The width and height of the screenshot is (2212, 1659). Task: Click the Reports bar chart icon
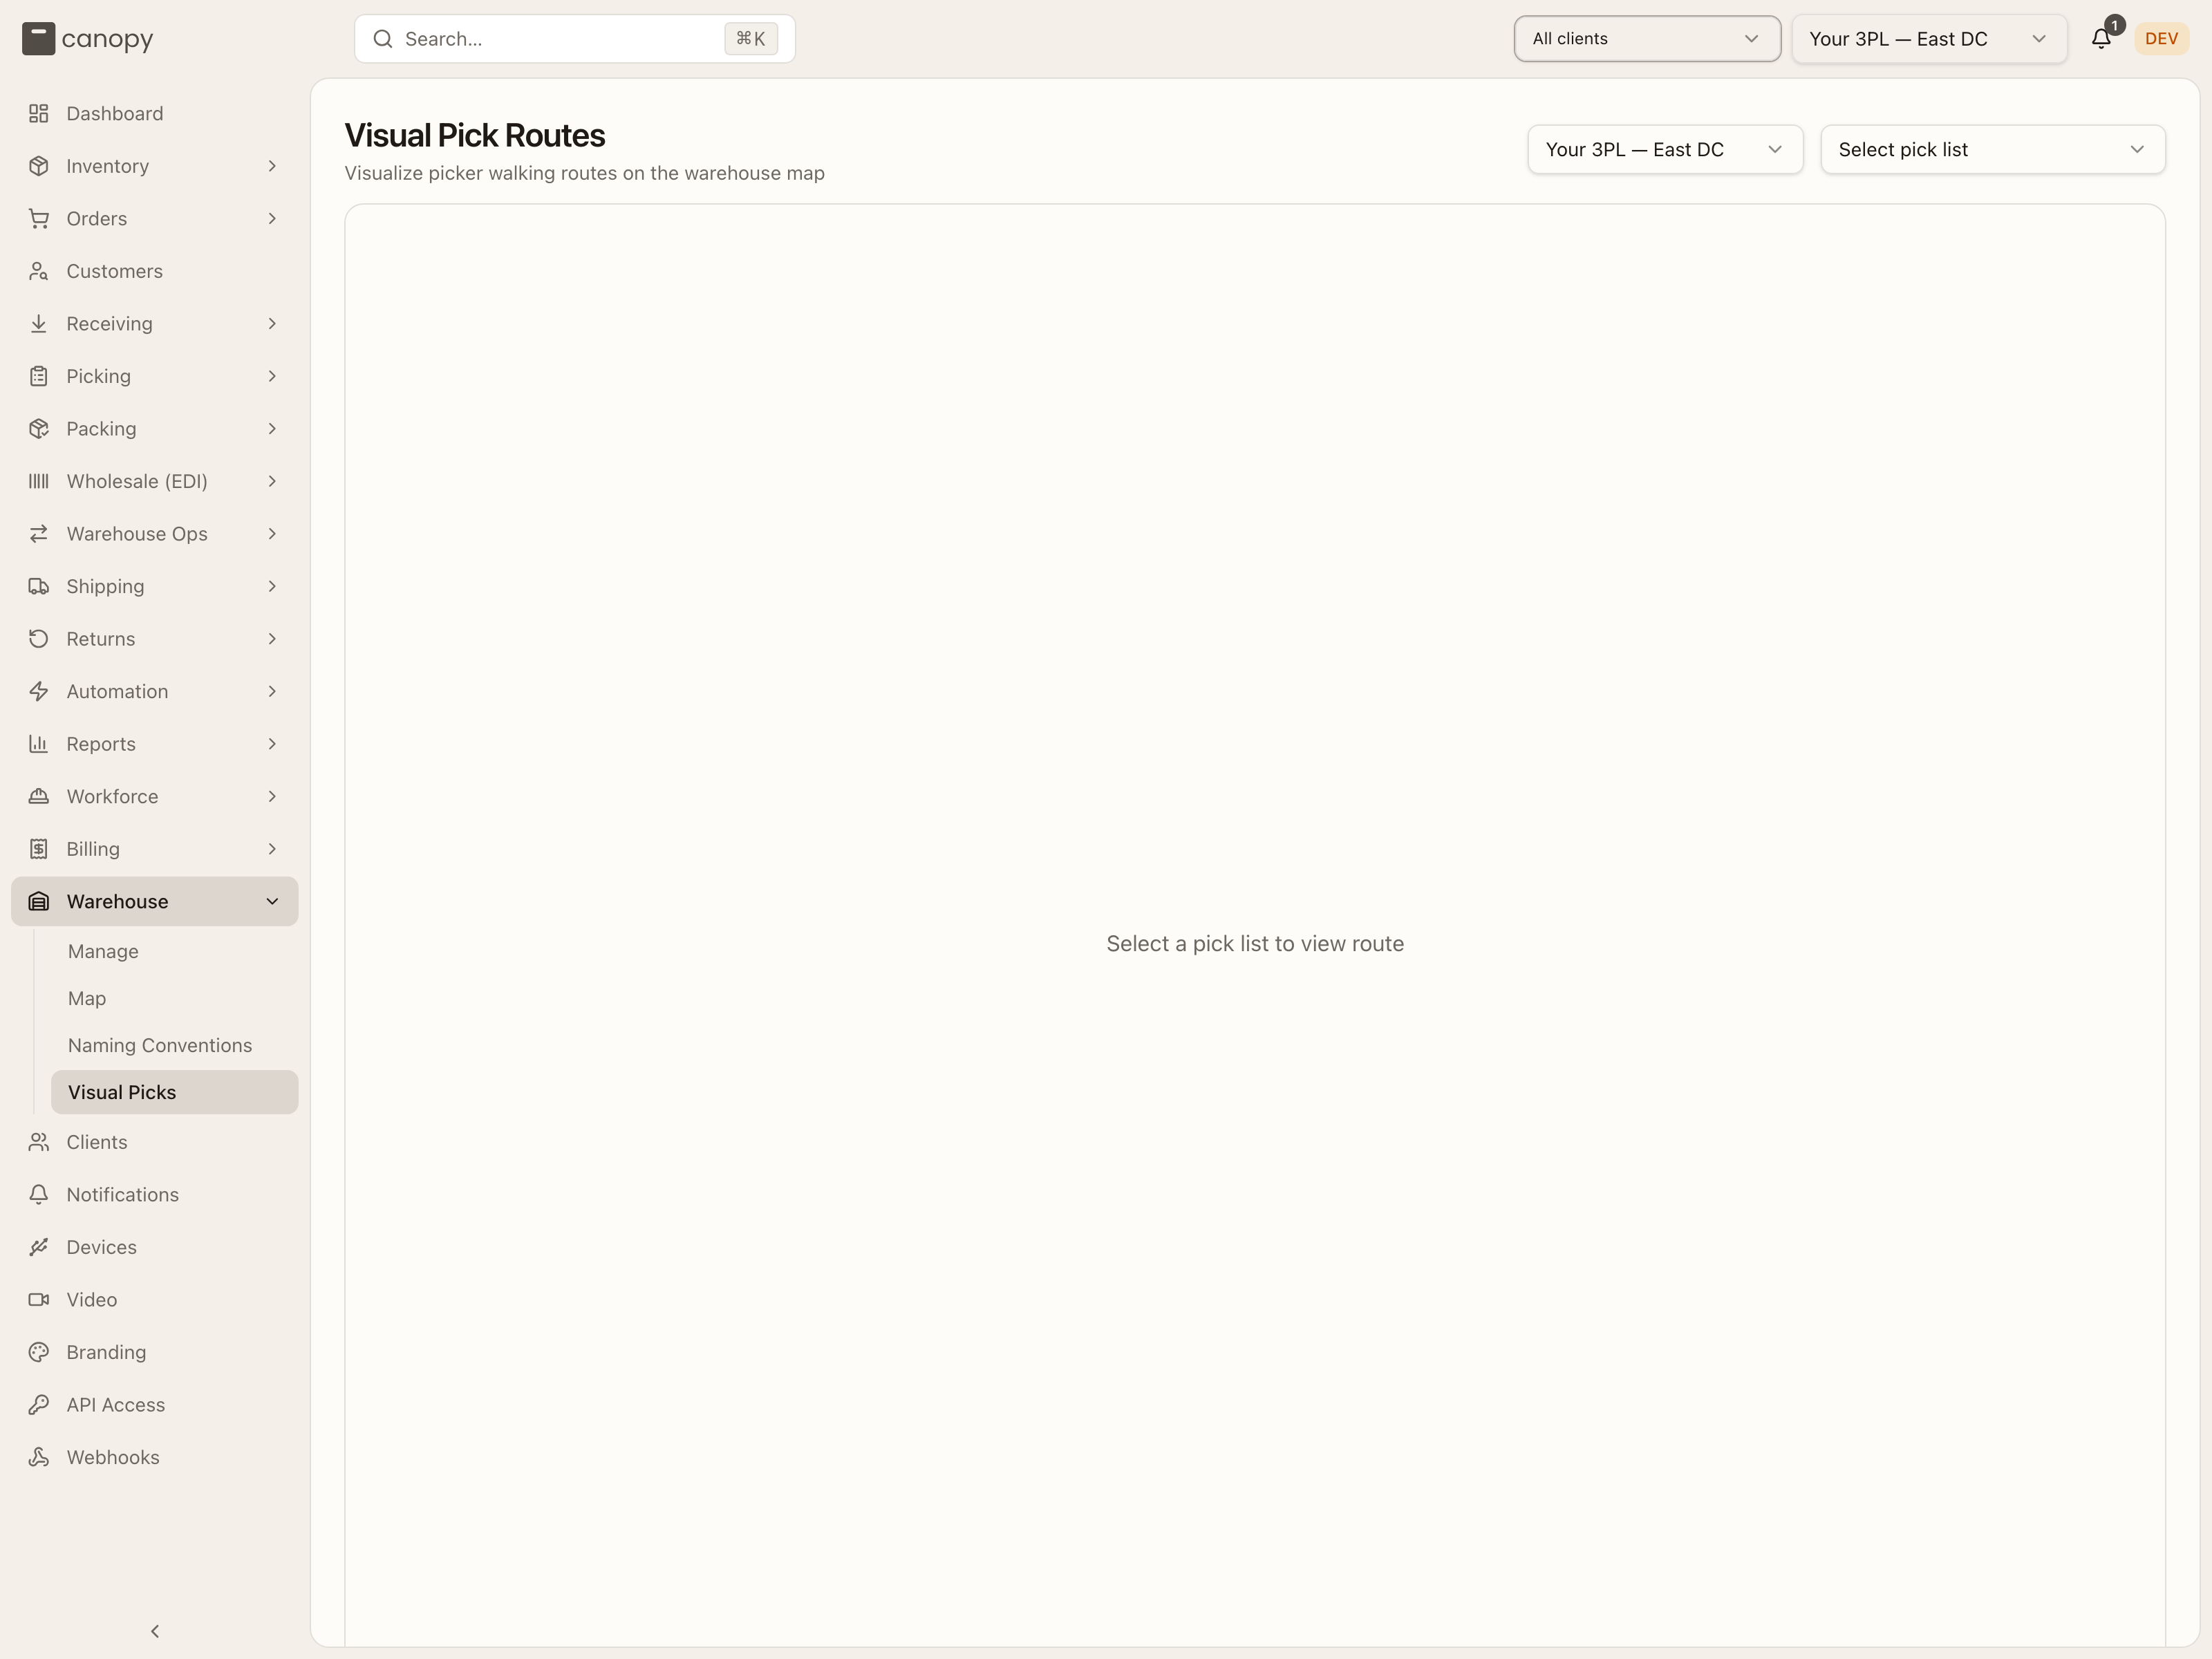pyautogui.click(x=38, y=744)
